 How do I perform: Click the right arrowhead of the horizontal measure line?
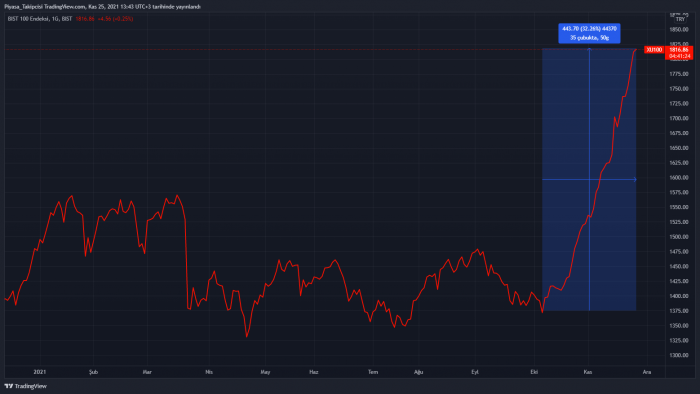point(634,179)
